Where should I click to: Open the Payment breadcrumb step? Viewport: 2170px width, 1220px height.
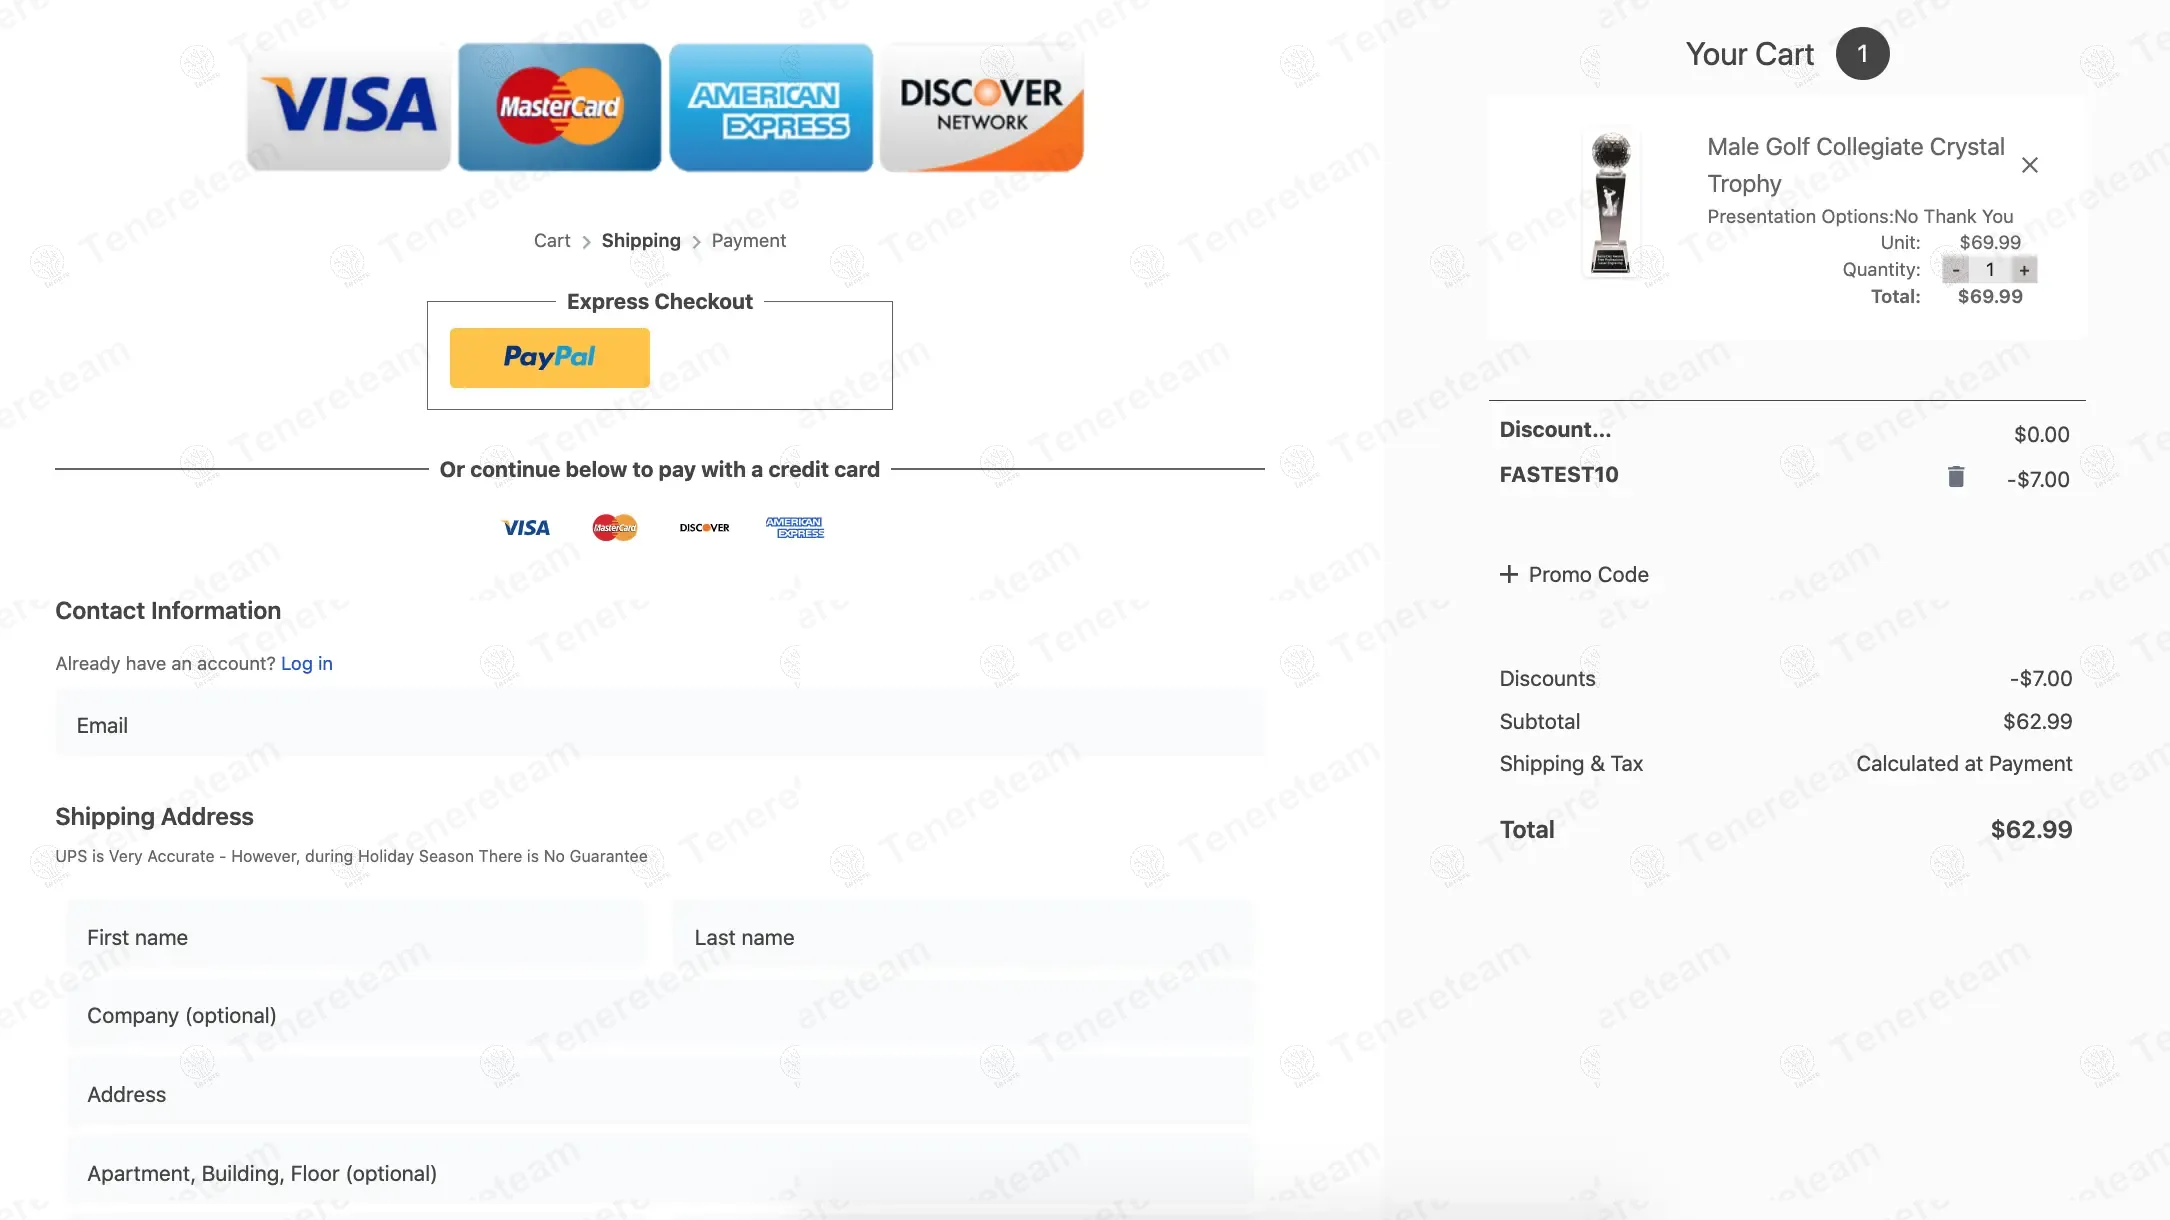coord(748,241)
